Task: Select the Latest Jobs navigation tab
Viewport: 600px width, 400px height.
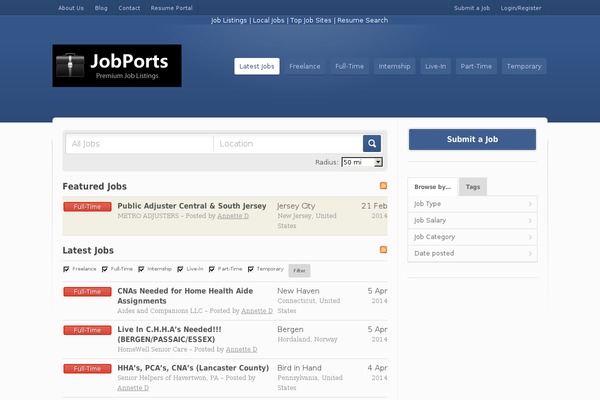Action: [257, 66]
